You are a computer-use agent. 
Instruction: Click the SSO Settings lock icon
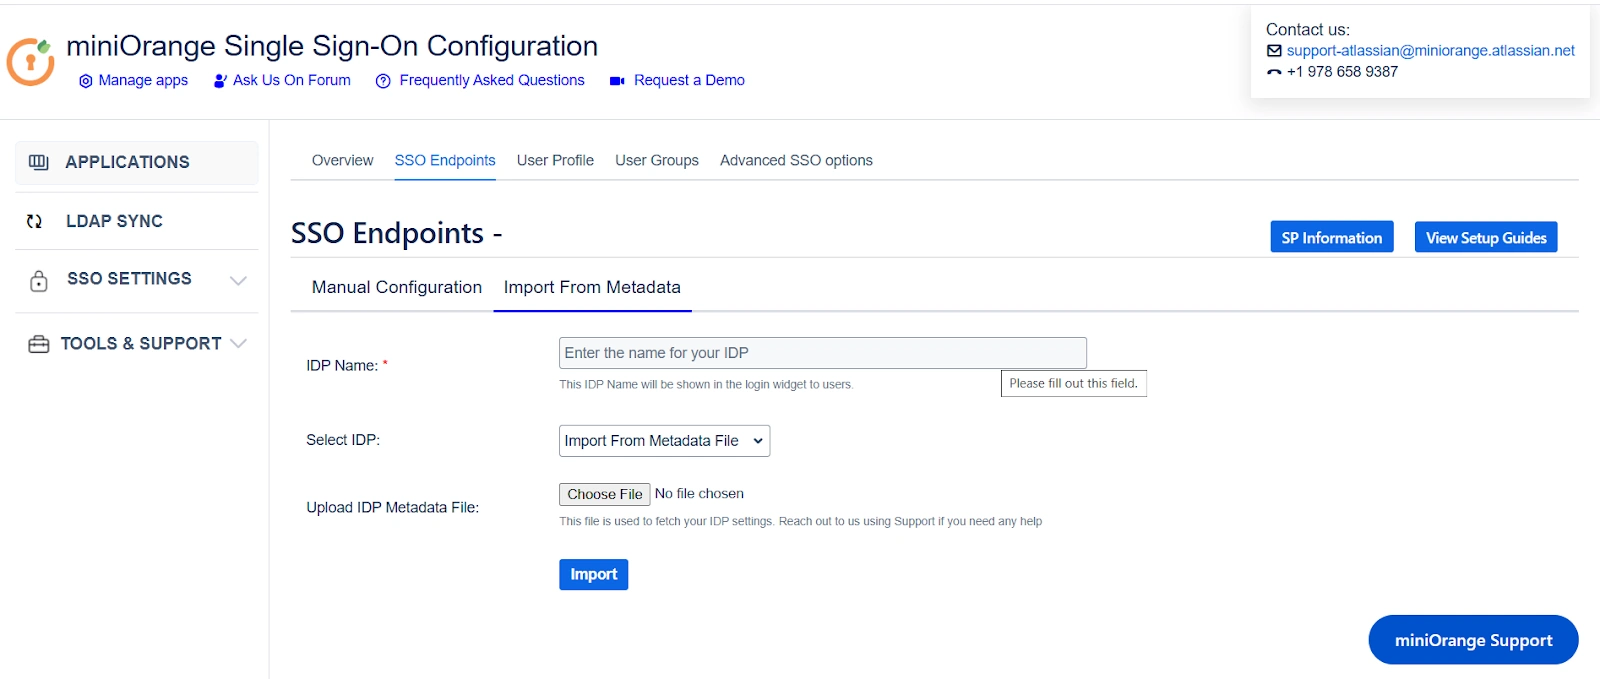(x=39, y=280)
